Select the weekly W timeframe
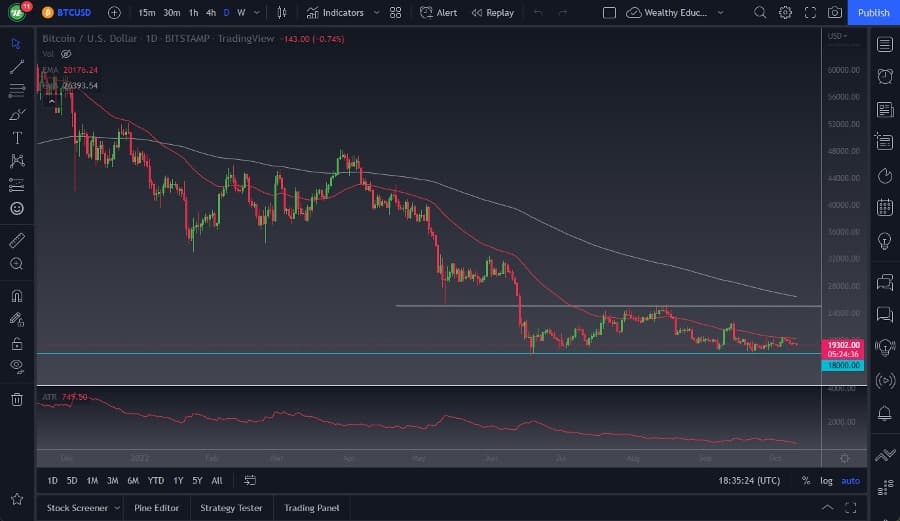900x521 pixels. (x=241, y=13)
